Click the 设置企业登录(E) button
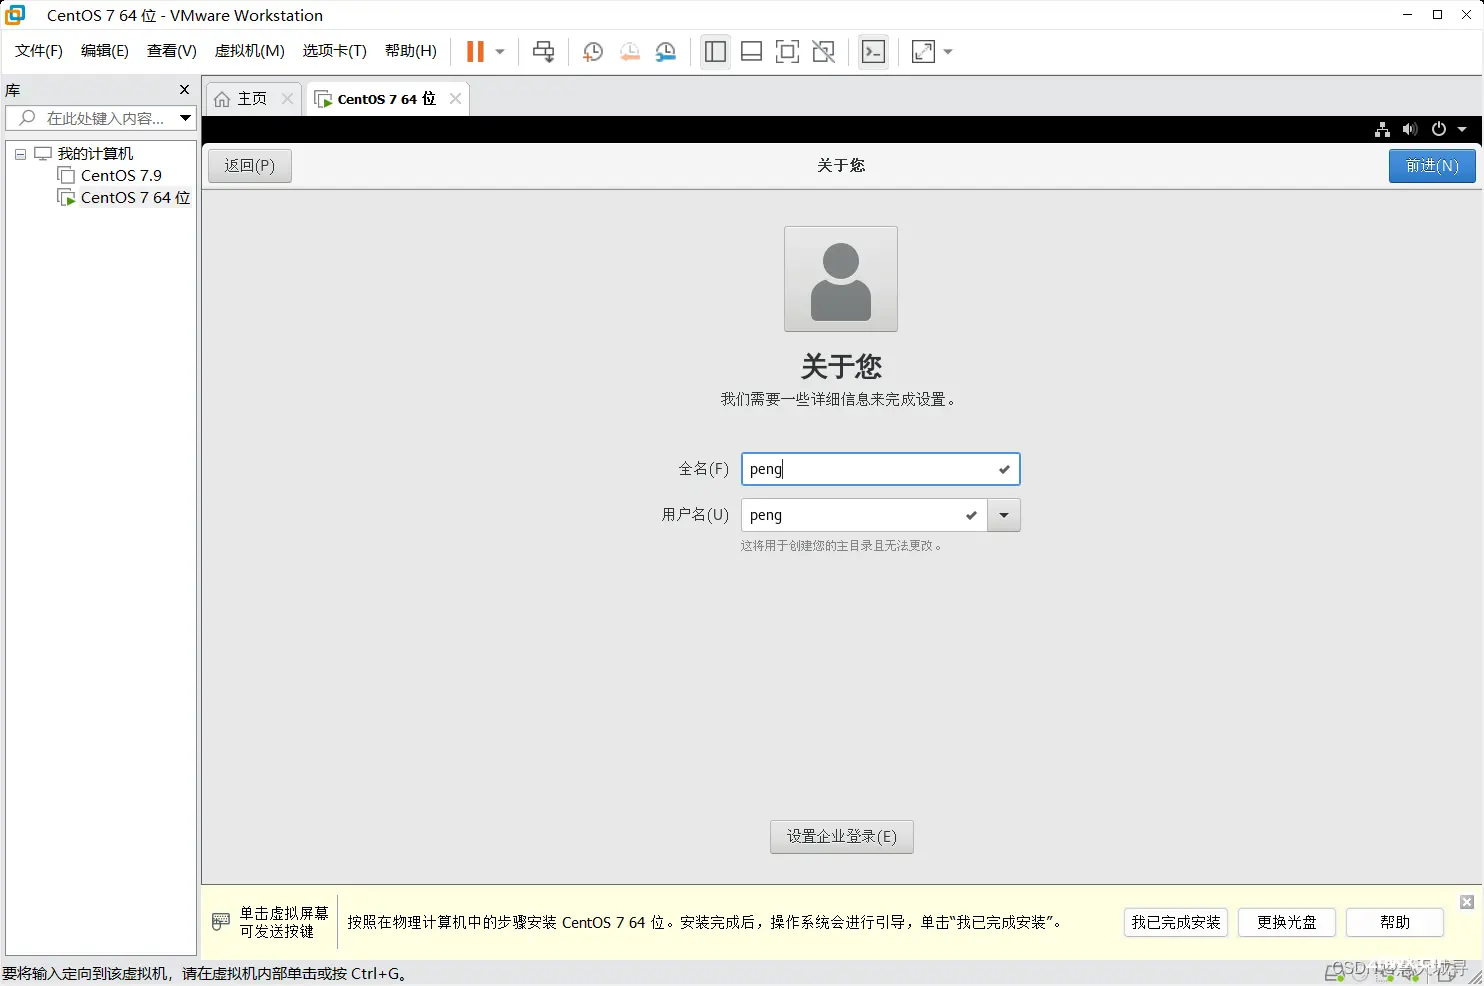Image resolution: width=1484 pixels, height=986 pixels. pos(842,837)
